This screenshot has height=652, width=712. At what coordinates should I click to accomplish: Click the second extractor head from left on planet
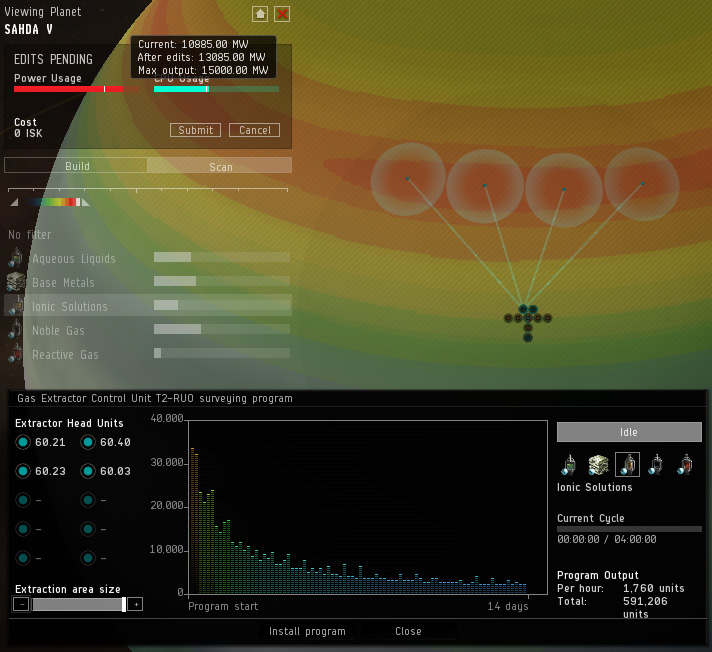(x=485, y=185)
